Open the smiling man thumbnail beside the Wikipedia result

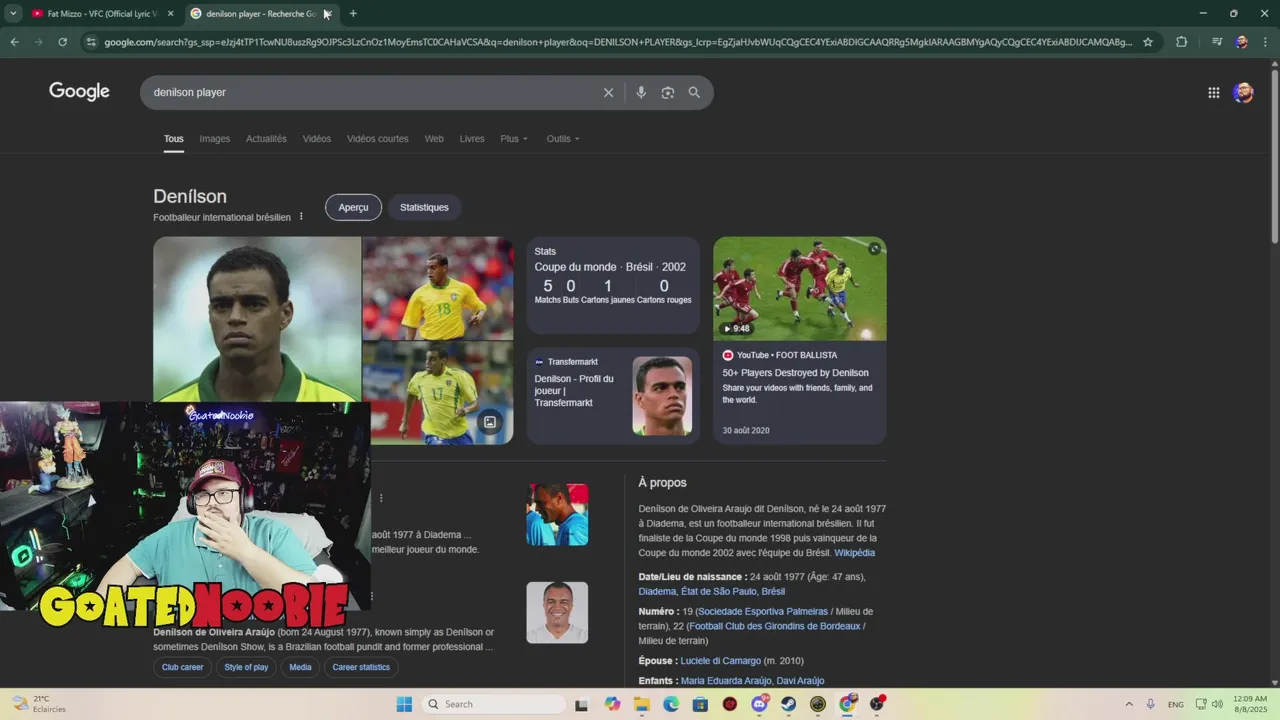click(557, 612)
